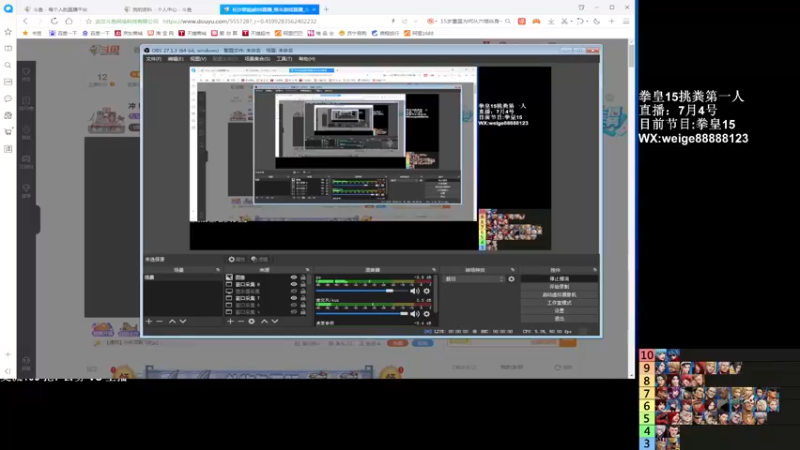Open the 编辑(E) menu in OBS
Screen dimensions: 800x450
tap(176, 59)
